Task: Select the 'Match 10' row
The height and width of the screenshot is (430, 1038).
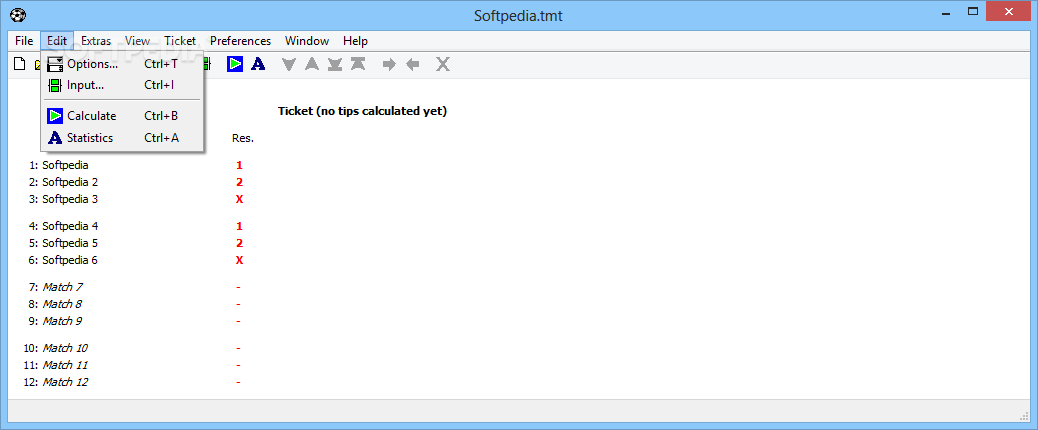Action: pyautogui.click(x=56, y=348)
